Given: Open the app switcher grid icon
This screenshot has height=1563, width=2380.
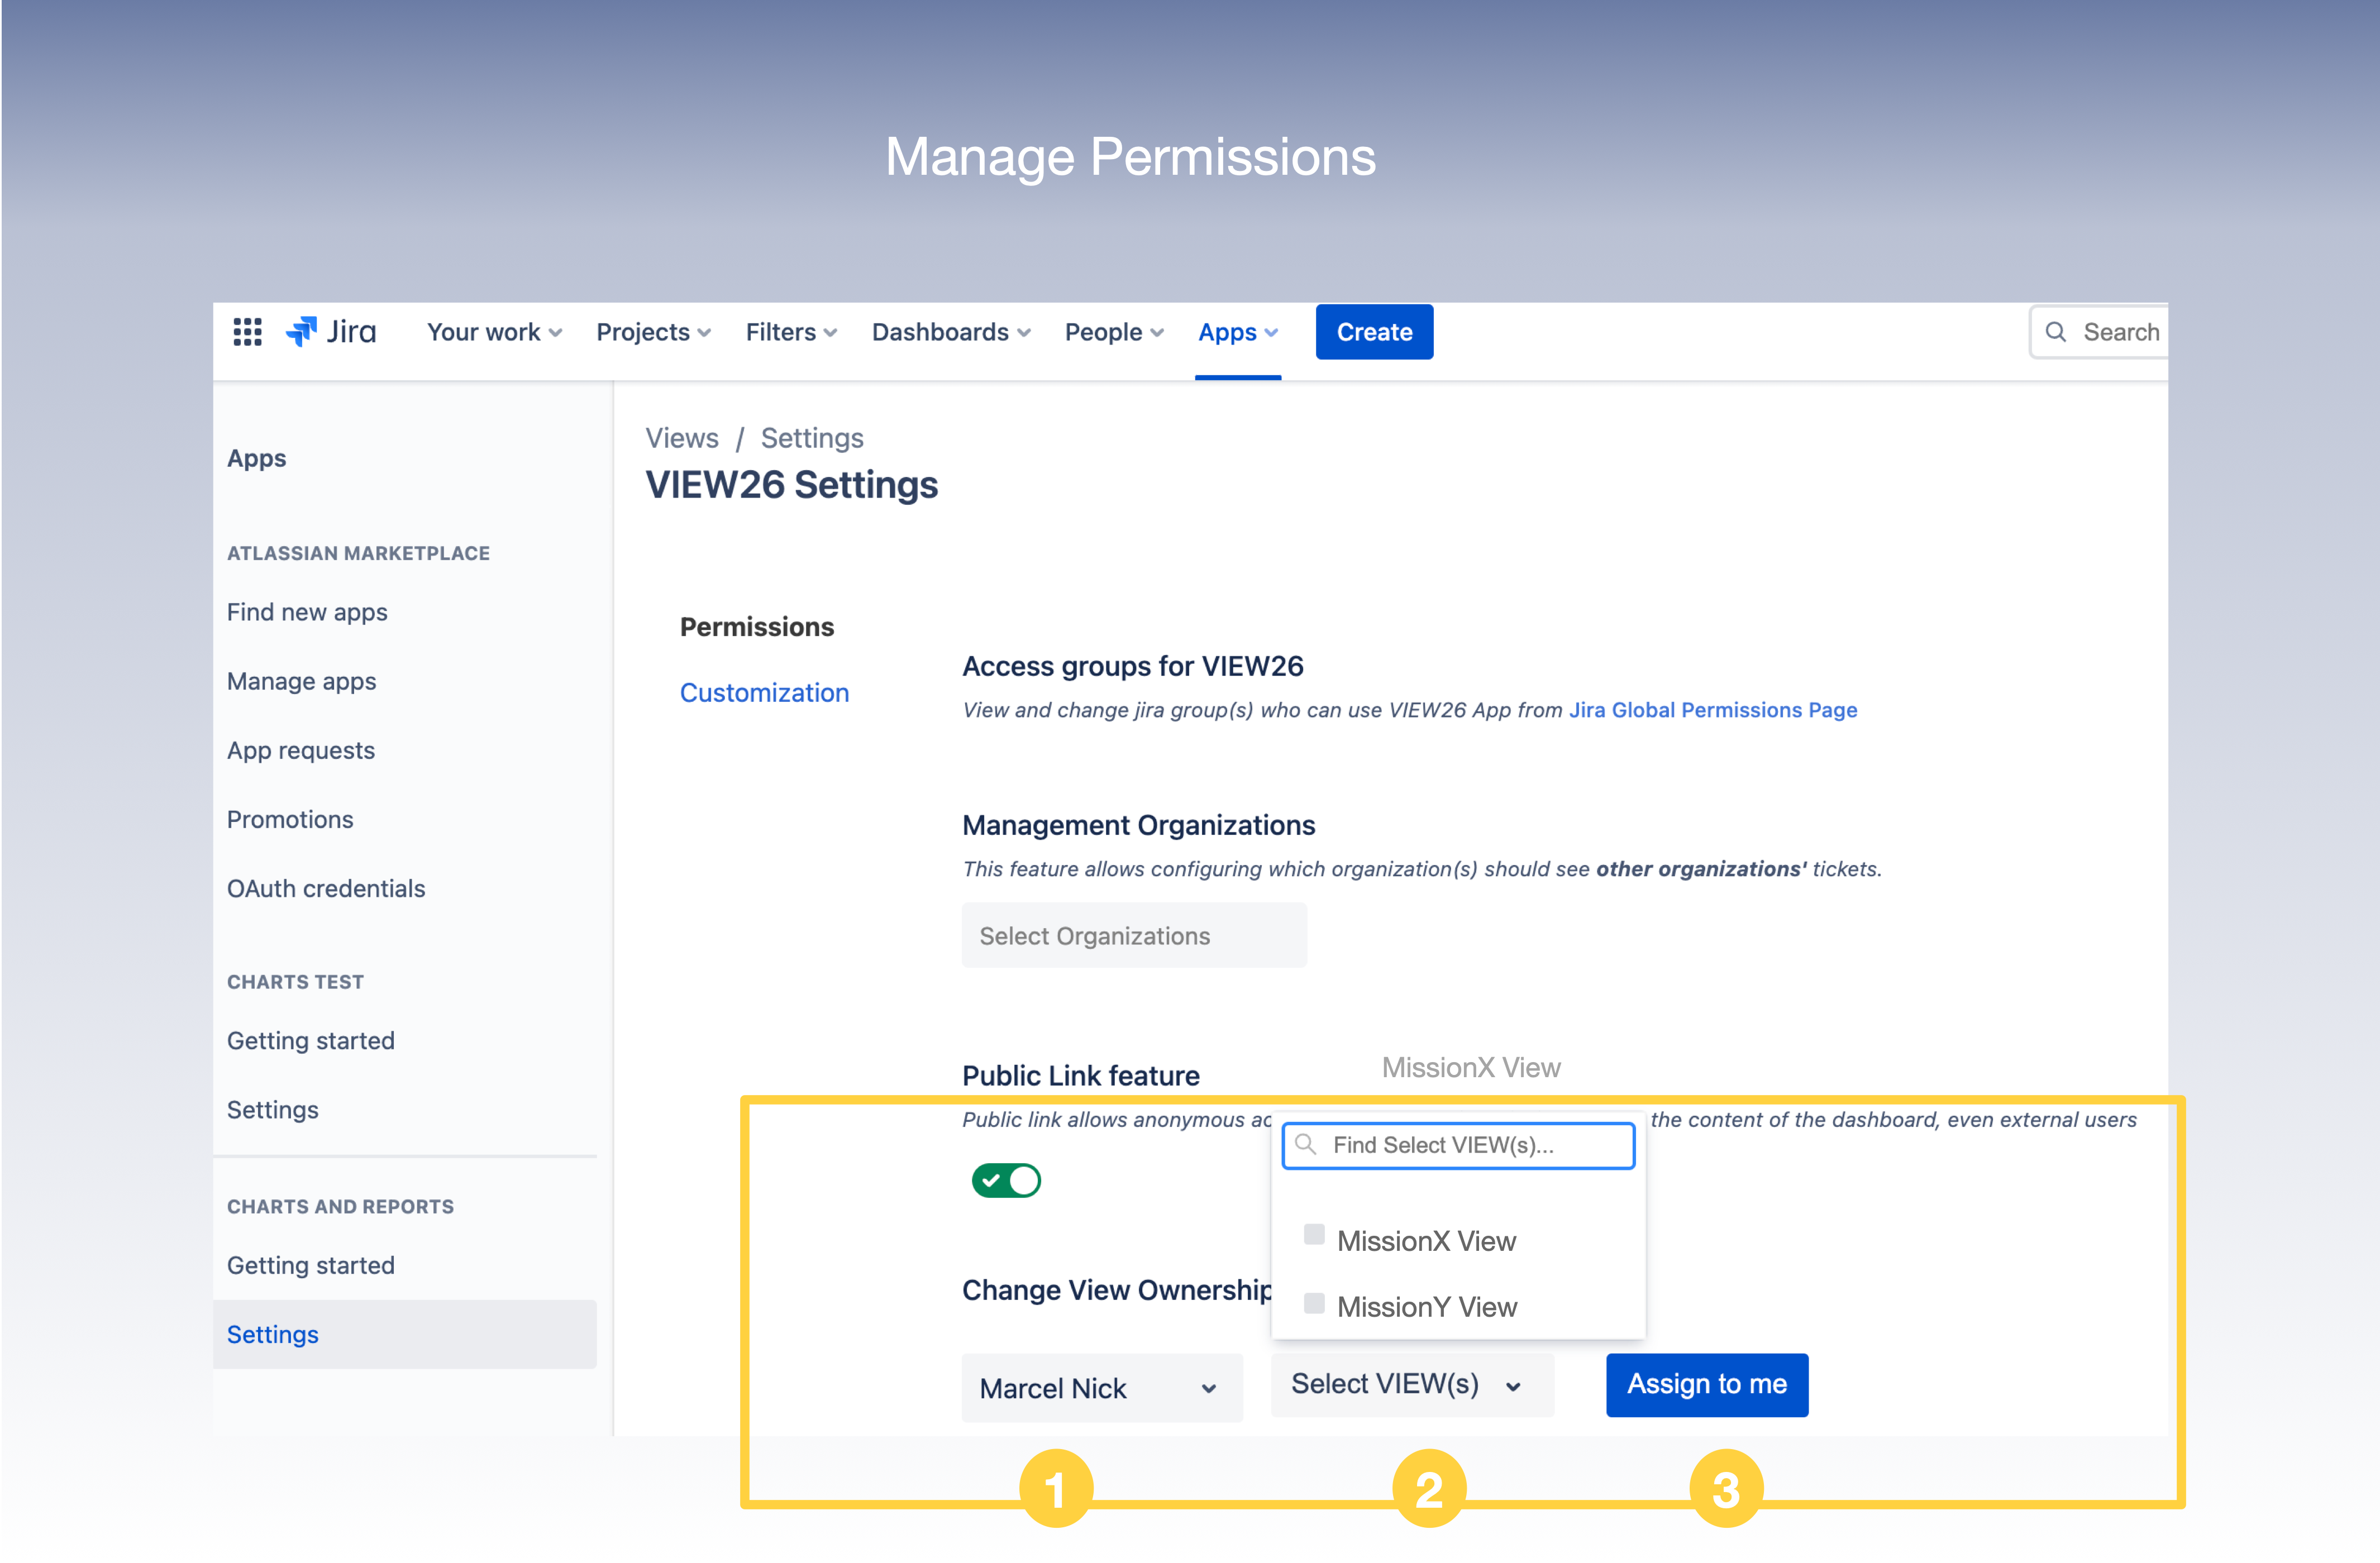Looking at the screenshot, I should (247, 332).
